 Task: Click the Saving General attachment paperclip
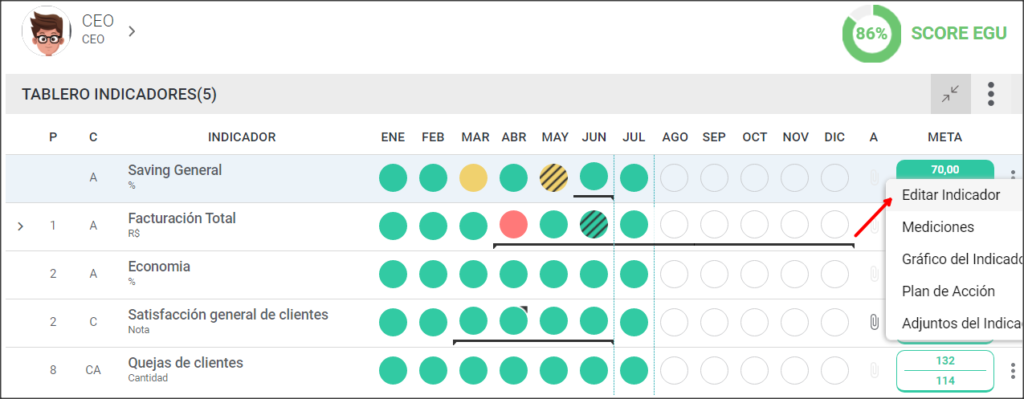pos(873,178)
